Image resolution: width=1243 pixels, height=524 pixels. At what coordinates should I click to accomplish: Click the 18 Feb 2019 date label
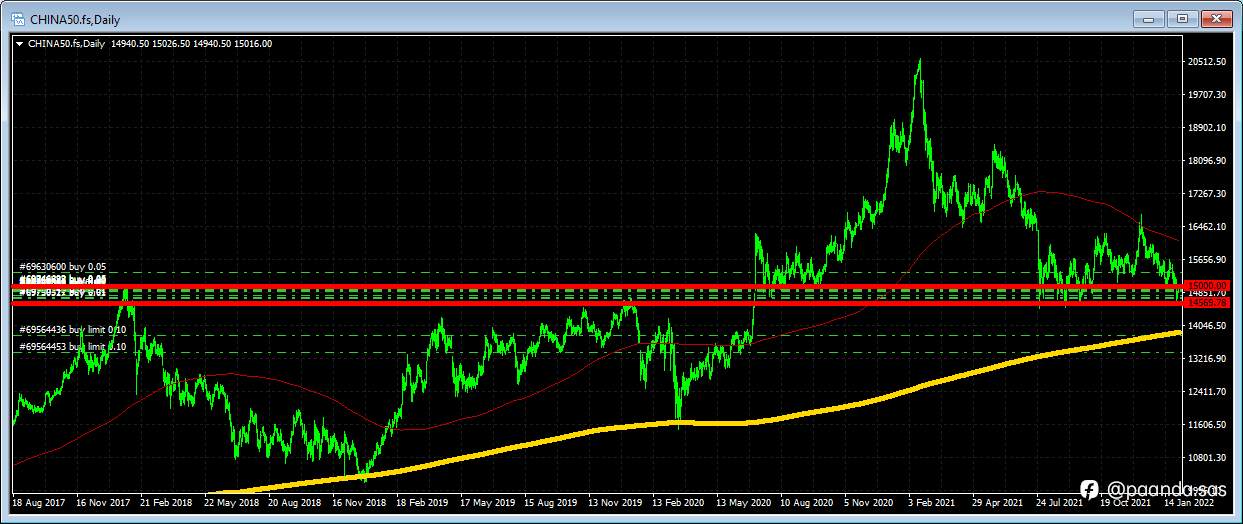tap(420, 502)
